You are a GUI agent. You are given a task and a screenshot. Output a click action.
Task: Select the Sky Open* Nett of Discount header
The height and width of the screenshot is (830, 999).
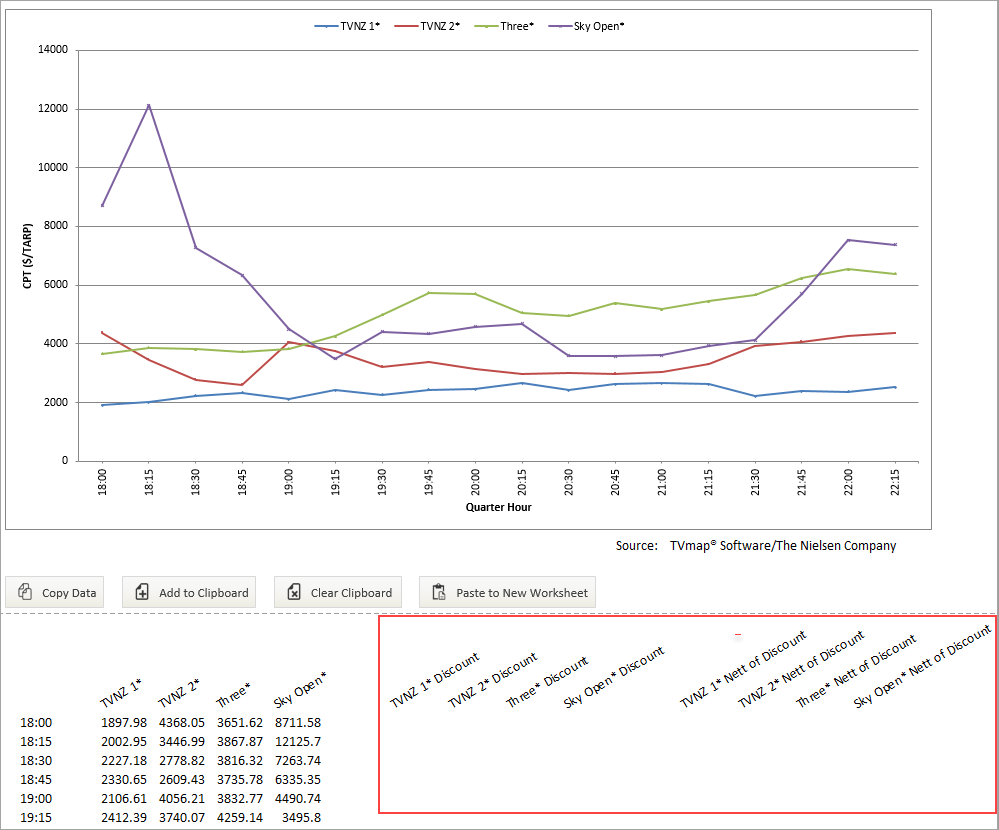pos(923,666)
